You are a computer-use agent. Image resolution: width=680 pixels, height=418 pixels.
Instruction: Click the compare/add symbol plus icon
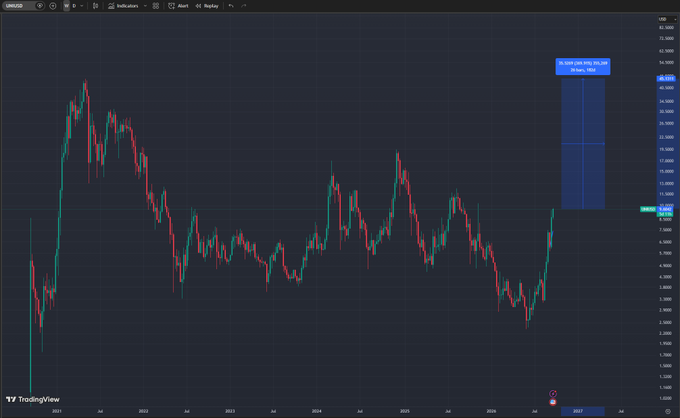click(x=53, y=6)
